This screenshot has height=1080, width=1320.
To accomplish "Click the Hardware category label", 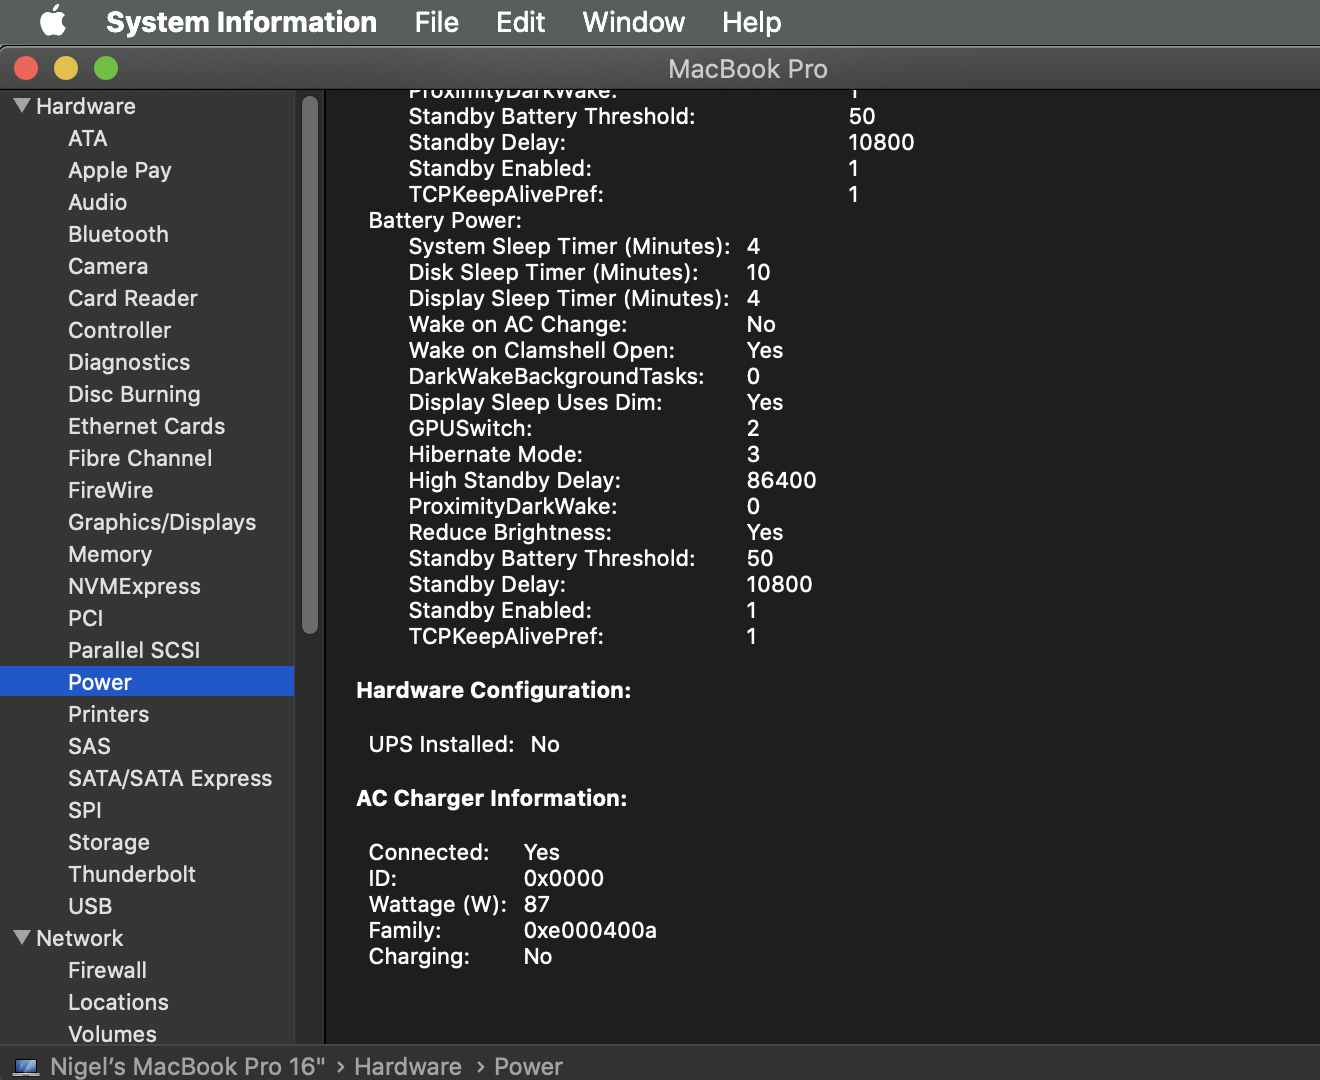I will pyautogui.click(x=86, y=106).
